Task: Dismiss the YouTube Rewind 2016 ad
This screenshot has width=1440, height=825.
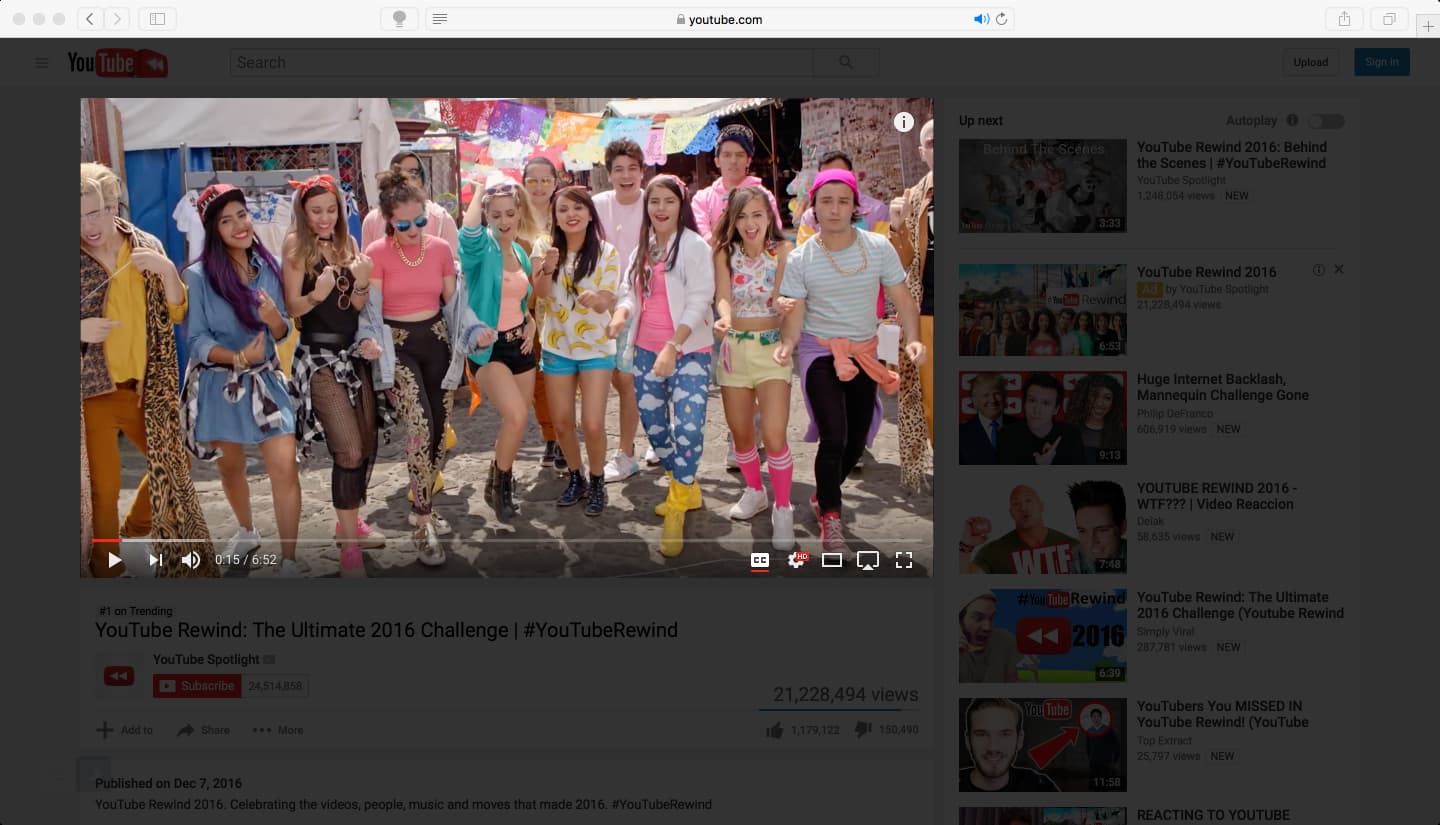Action: coord(1339,270)
